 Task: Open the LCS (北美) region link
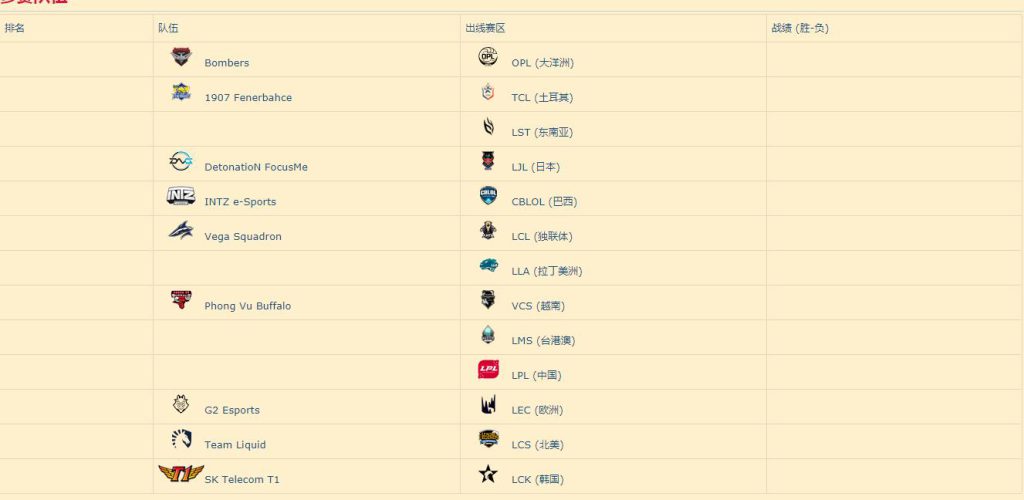(x=536, y=445)
